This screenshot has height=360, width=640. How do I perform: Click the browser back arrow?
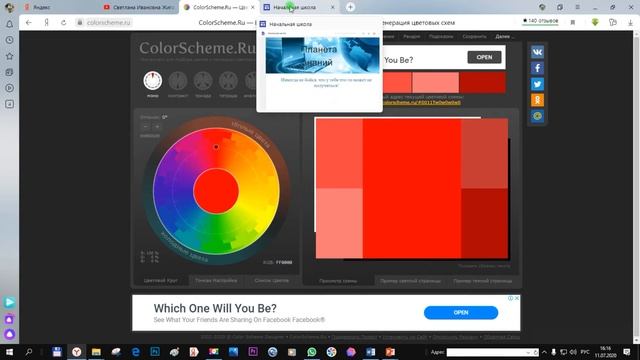click(29, 22)
